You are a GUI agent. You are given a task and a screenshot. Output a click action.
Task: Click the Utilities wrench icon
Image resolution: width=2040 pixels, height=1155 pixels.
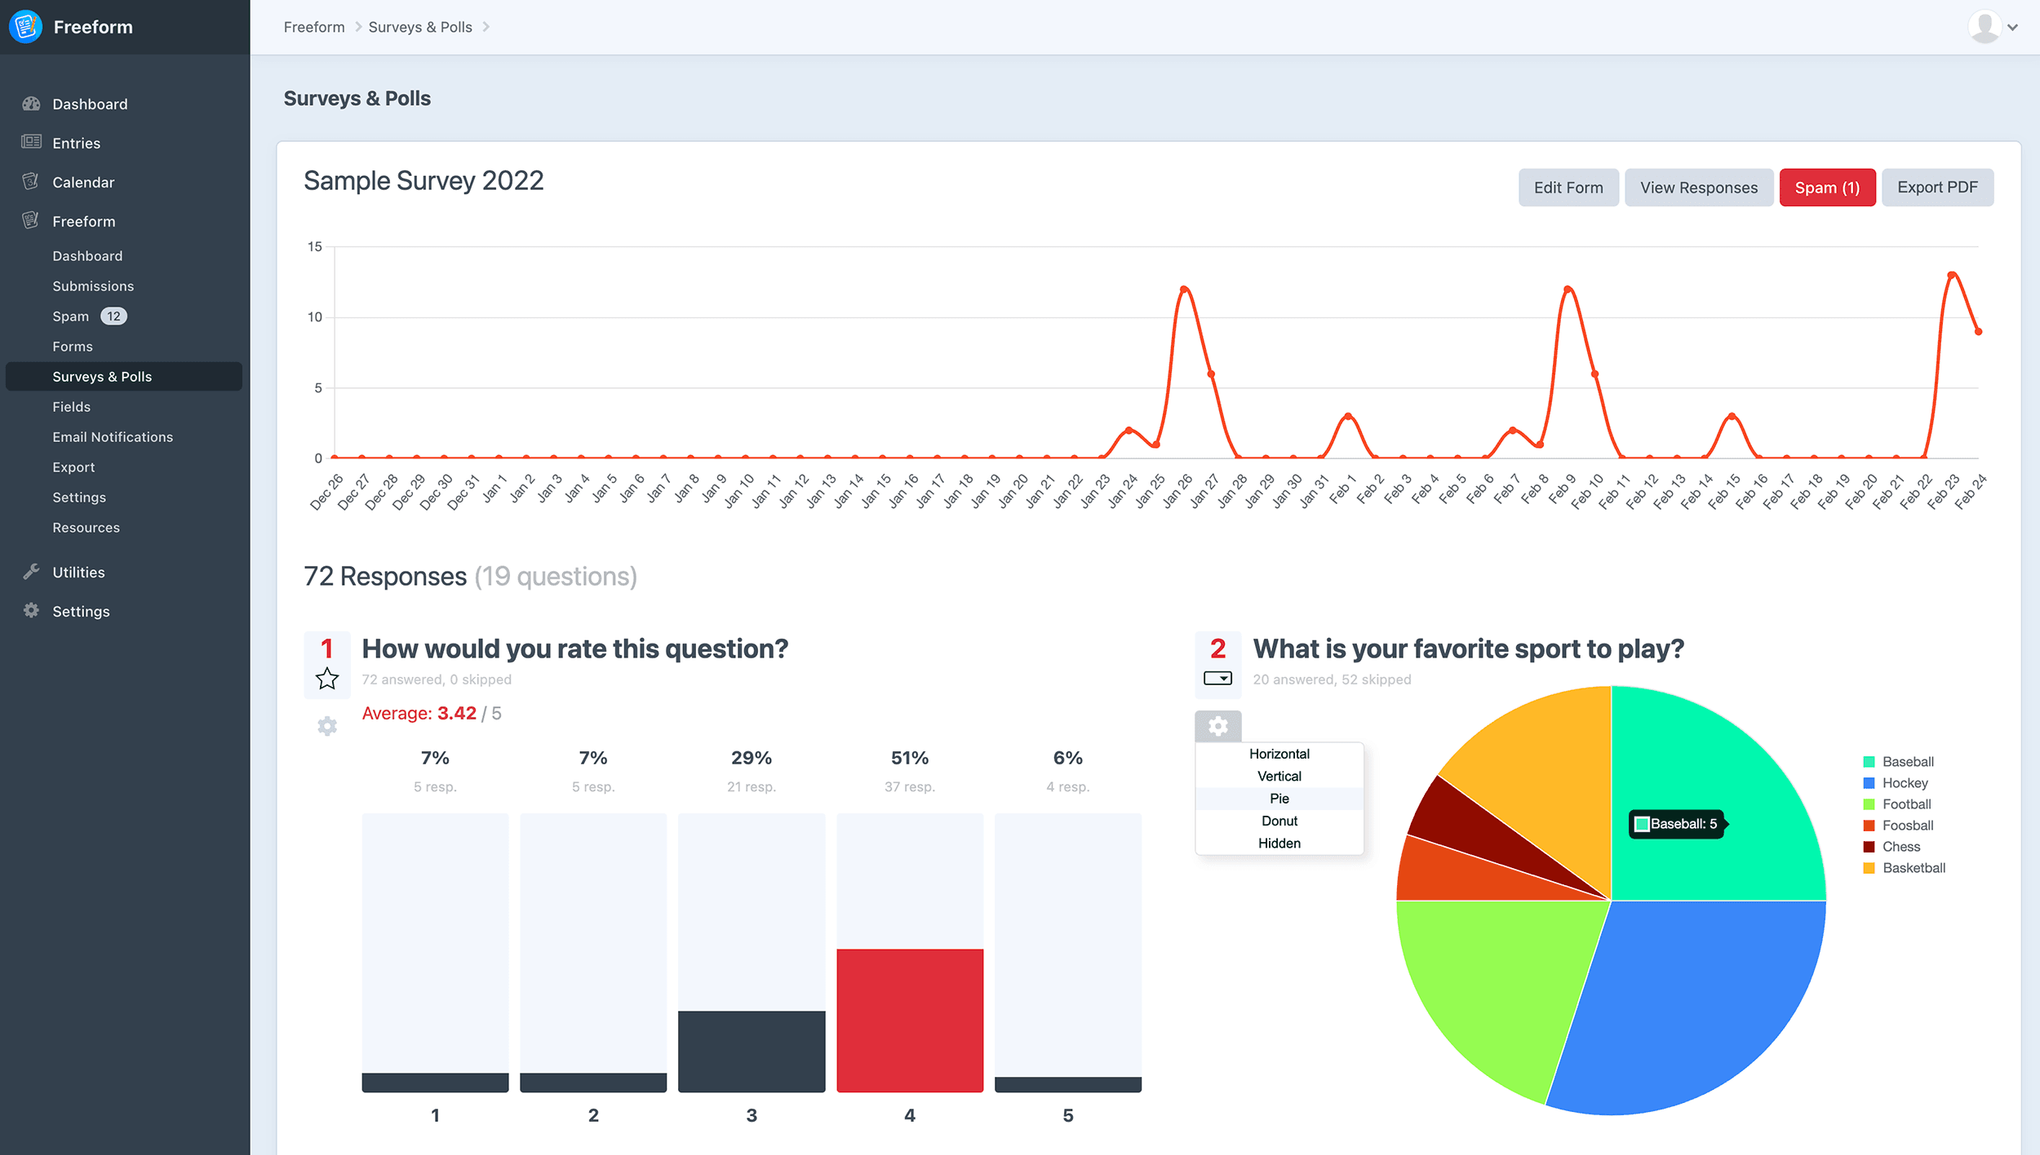pyautogui.click(x=31, y=571)
